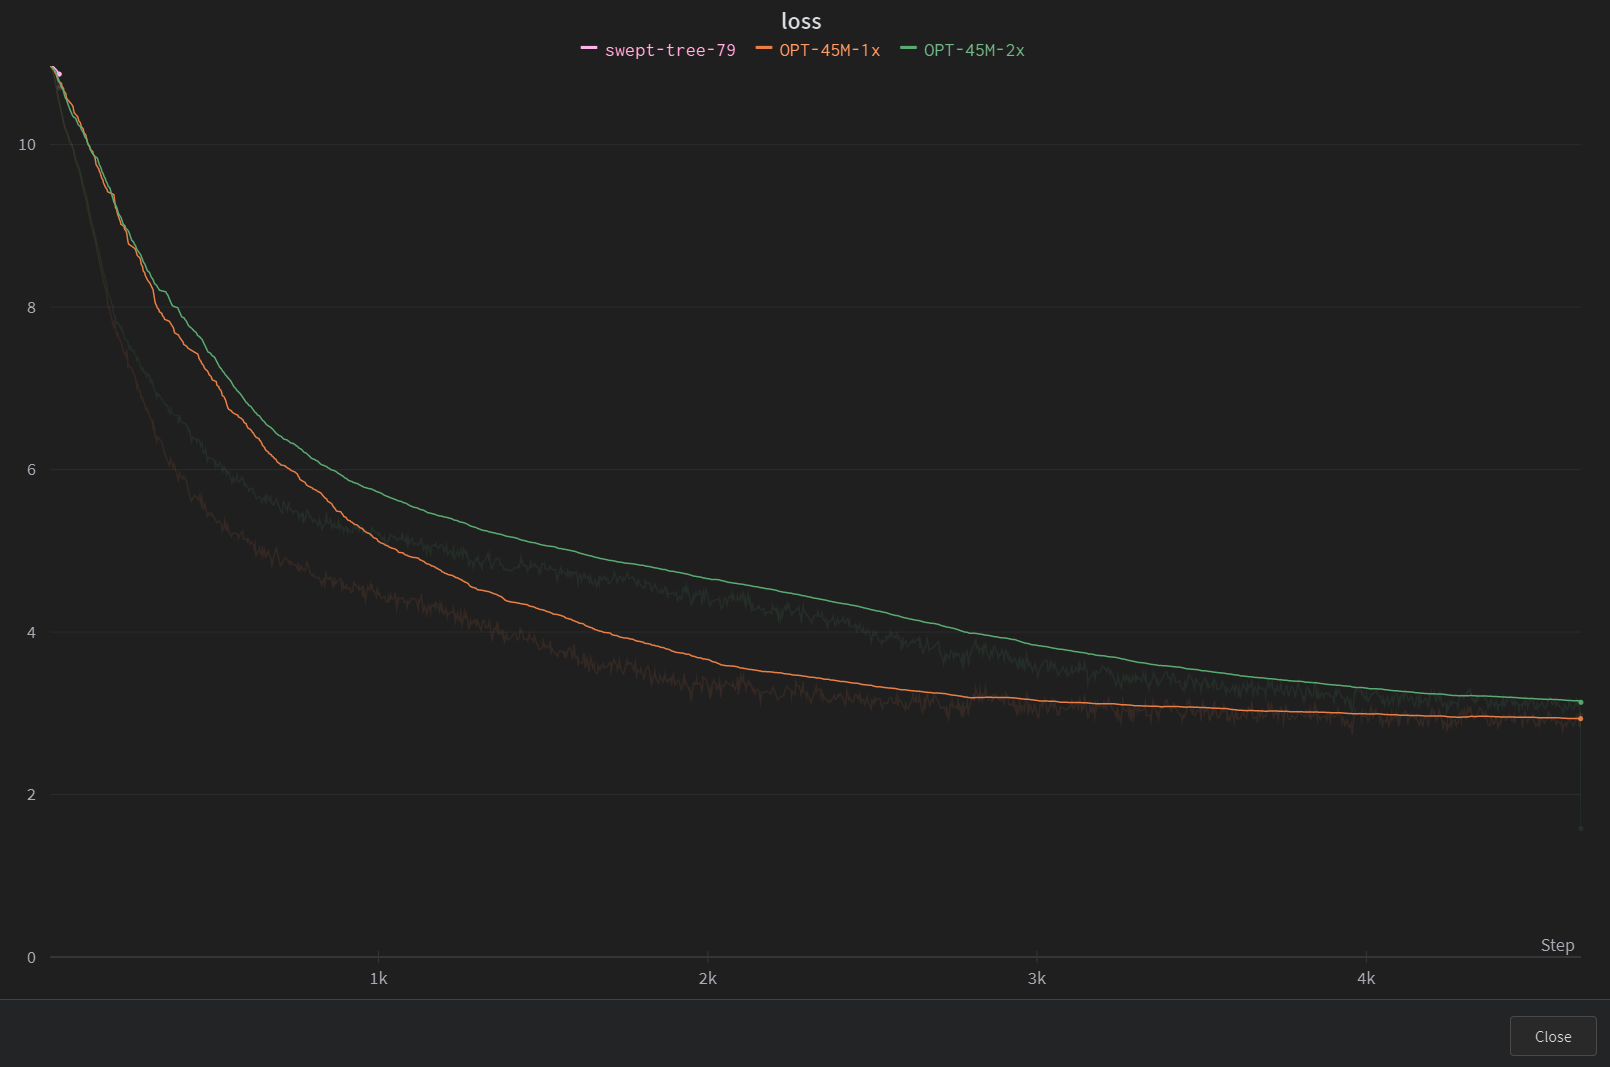Click the 4k tick label on x-axis

point(1366,979)
